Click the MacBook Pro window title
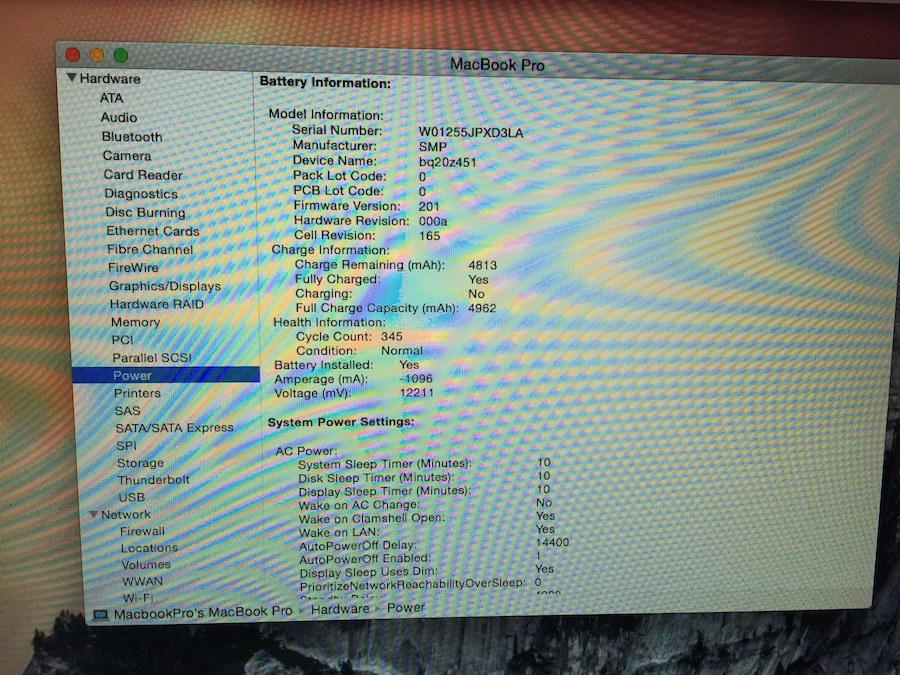Screen dimensions: 900x675 pyautogui.click(x=497, y=64)
